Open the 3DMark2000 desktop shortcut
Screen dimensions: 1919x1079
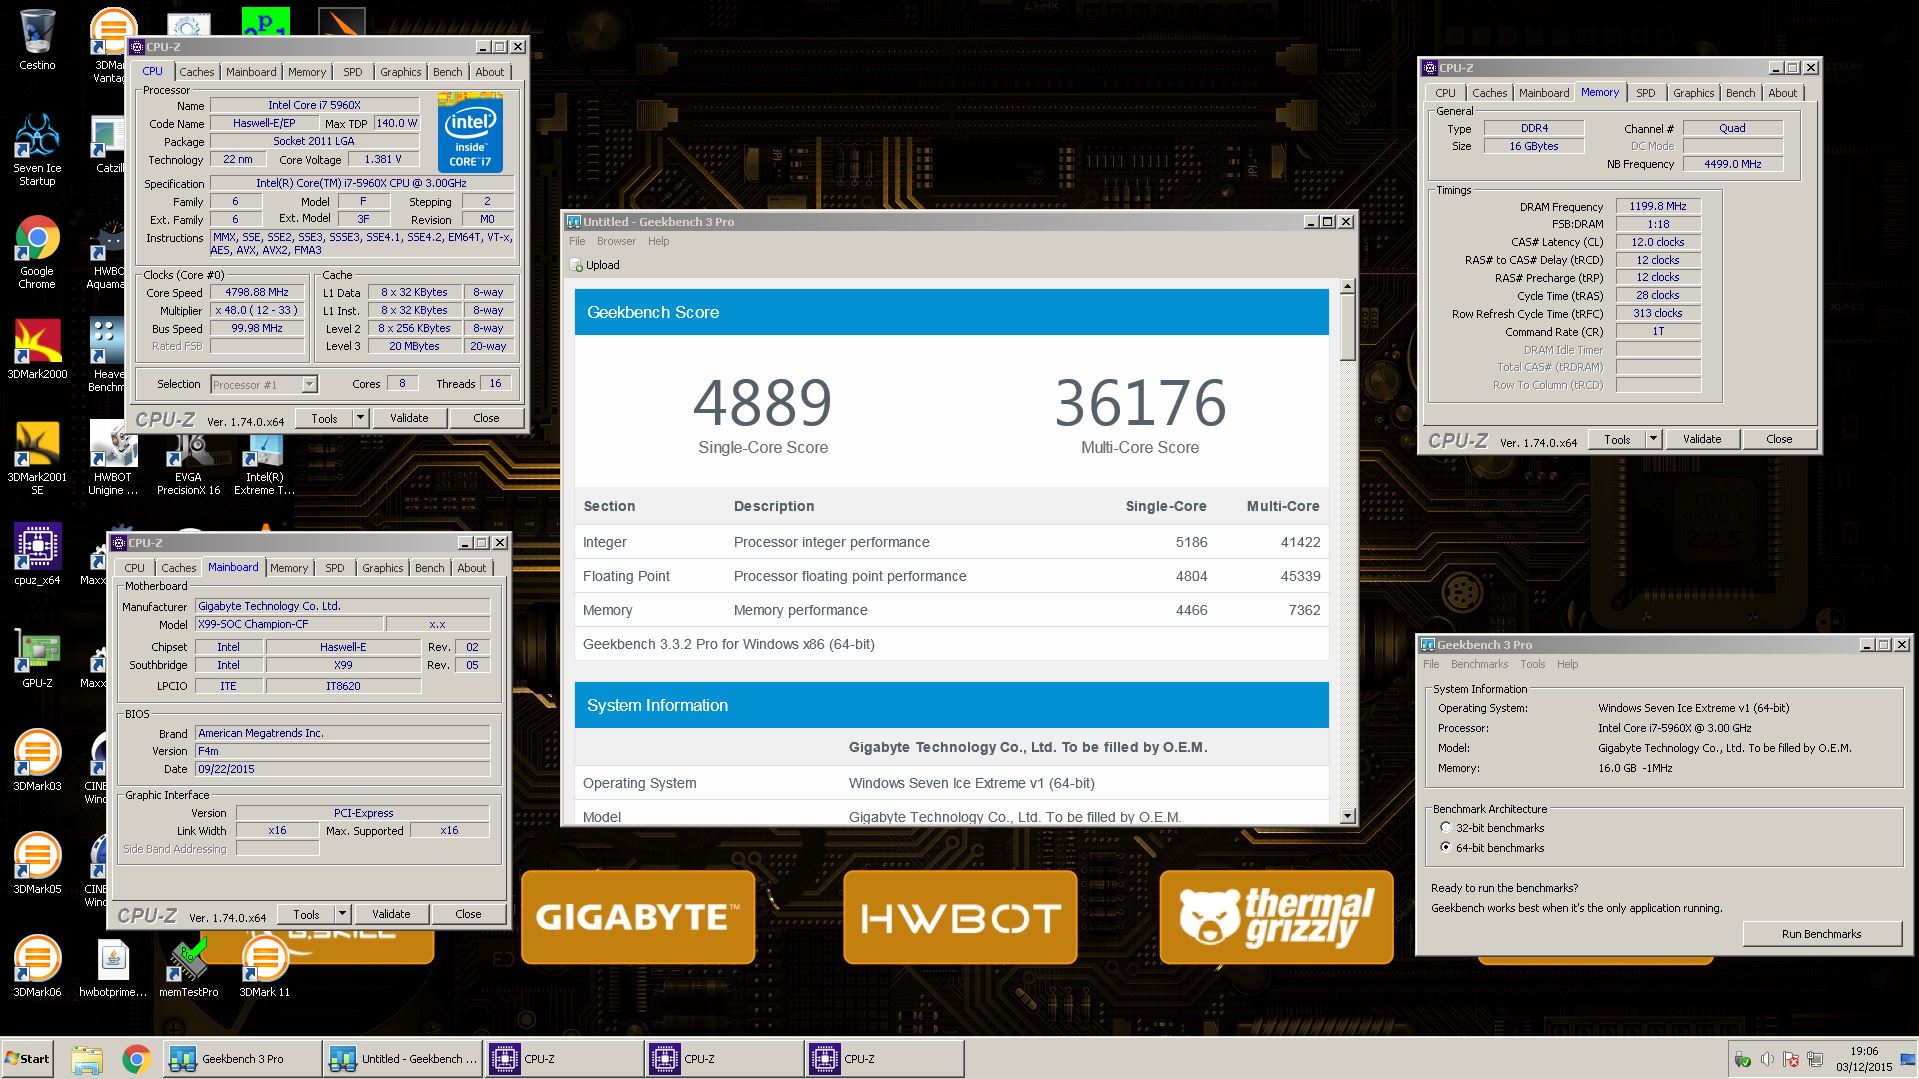(x=37, y=349)
